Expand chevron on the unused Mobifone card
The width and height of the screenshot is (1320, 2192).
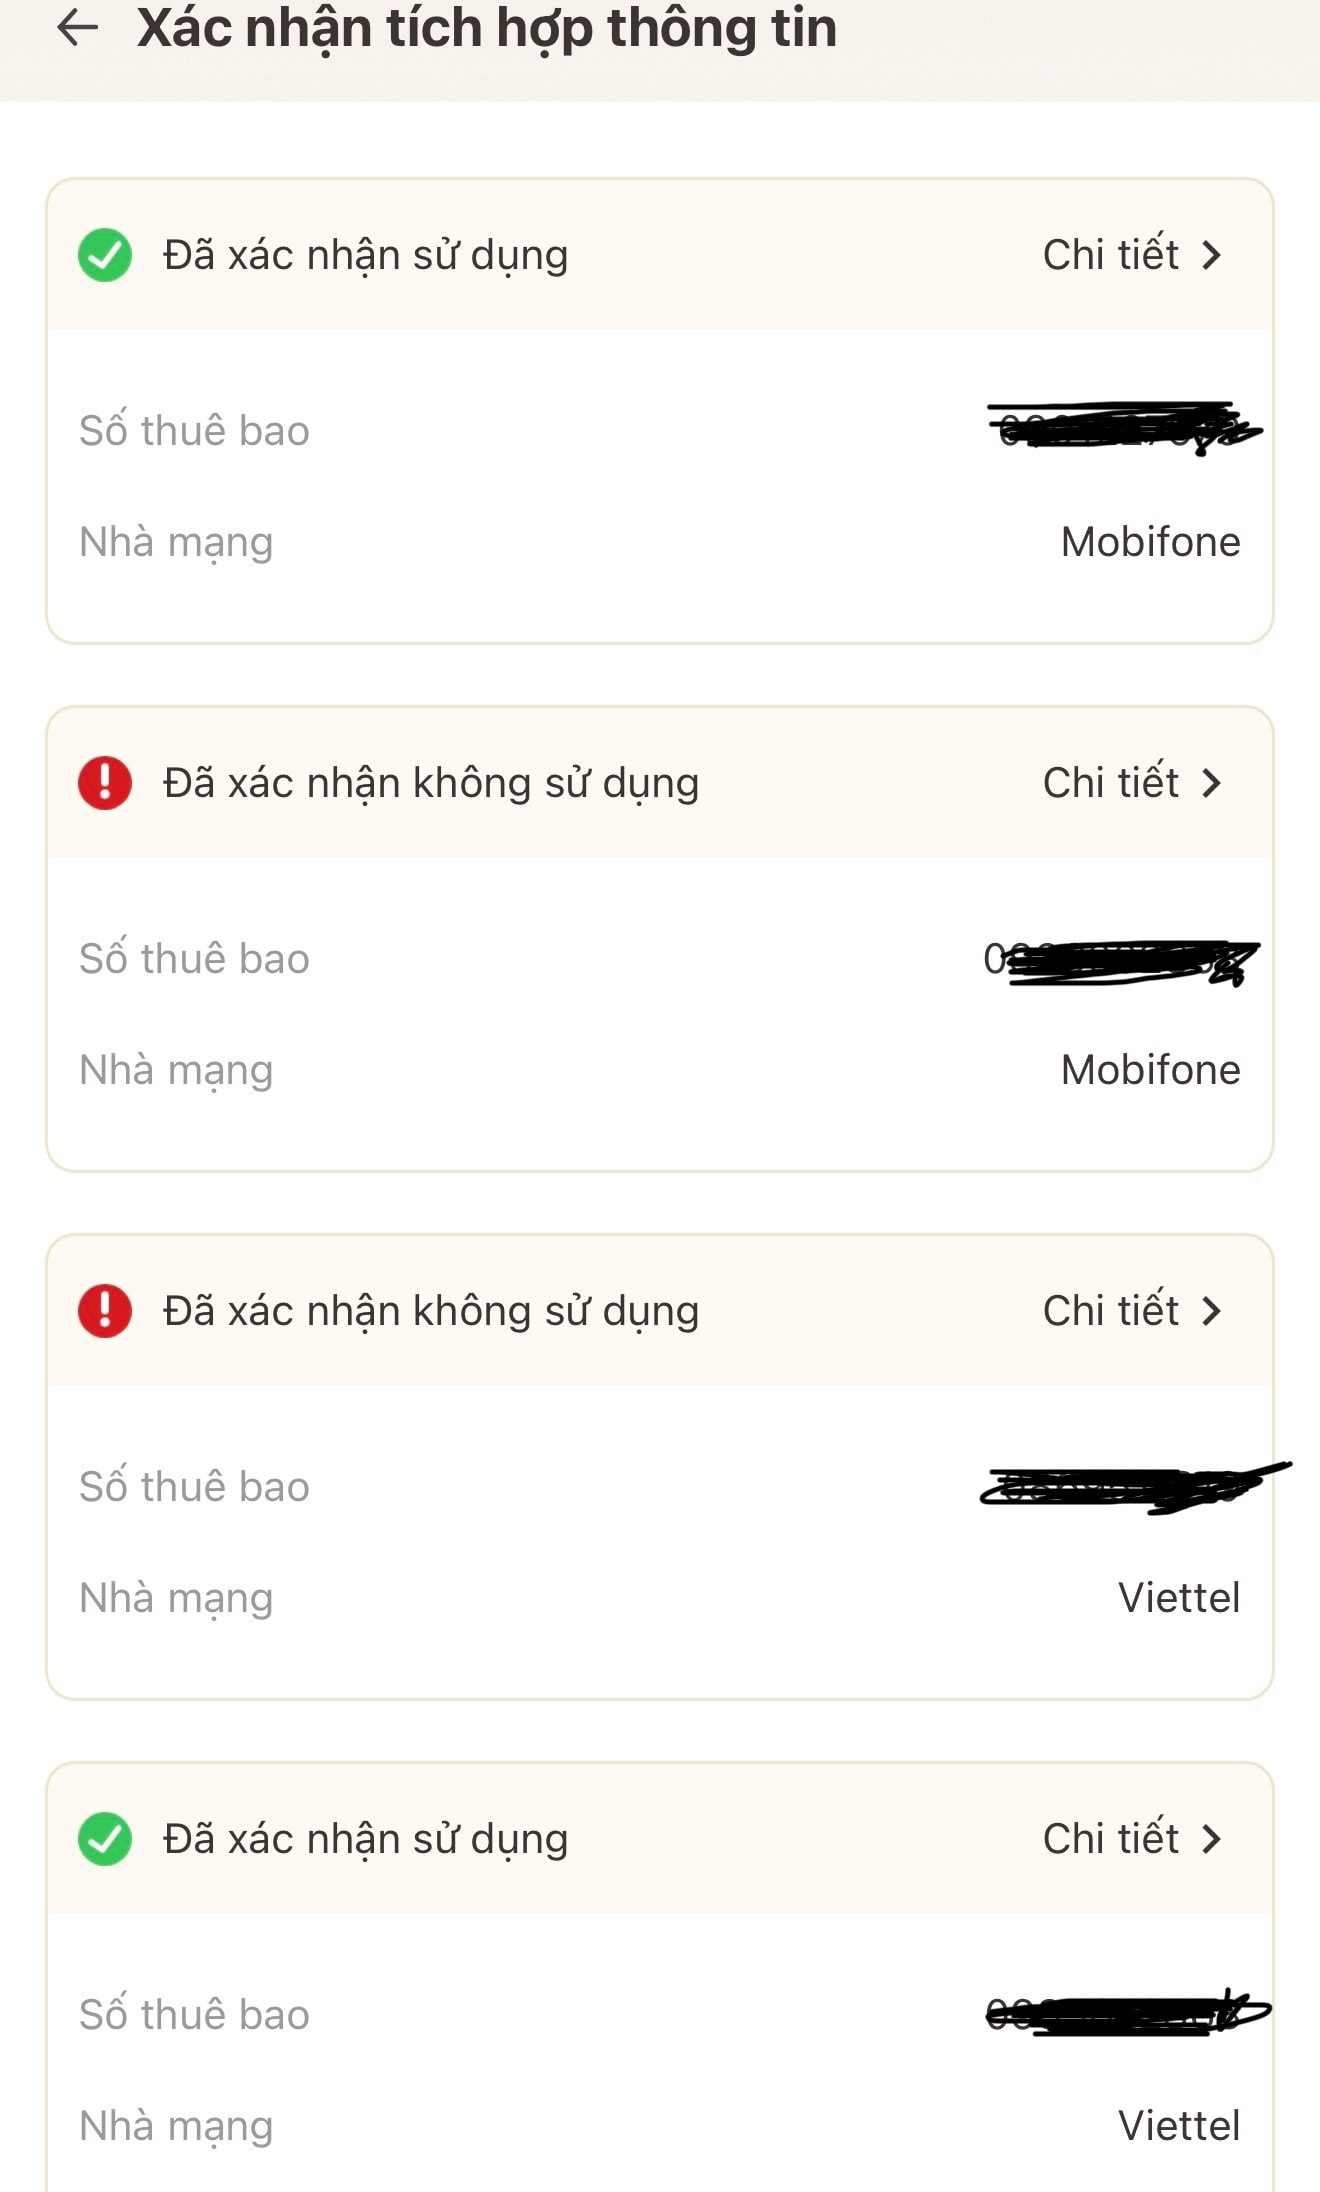1212,783
